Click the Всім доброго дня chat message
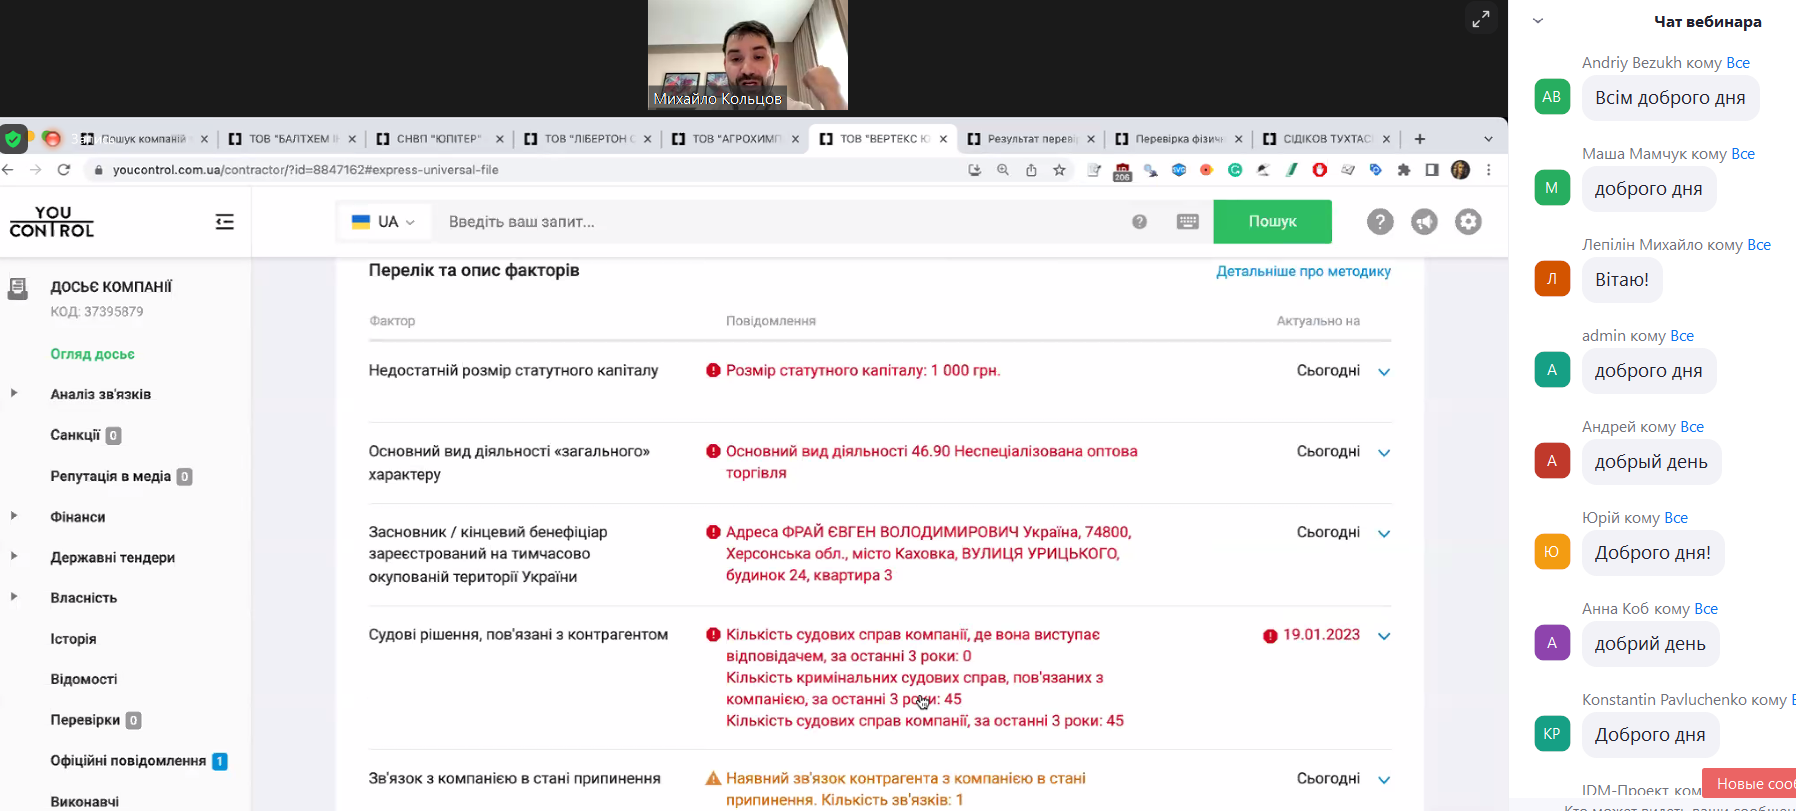 pyautogui.click(x=1670, y=98)
